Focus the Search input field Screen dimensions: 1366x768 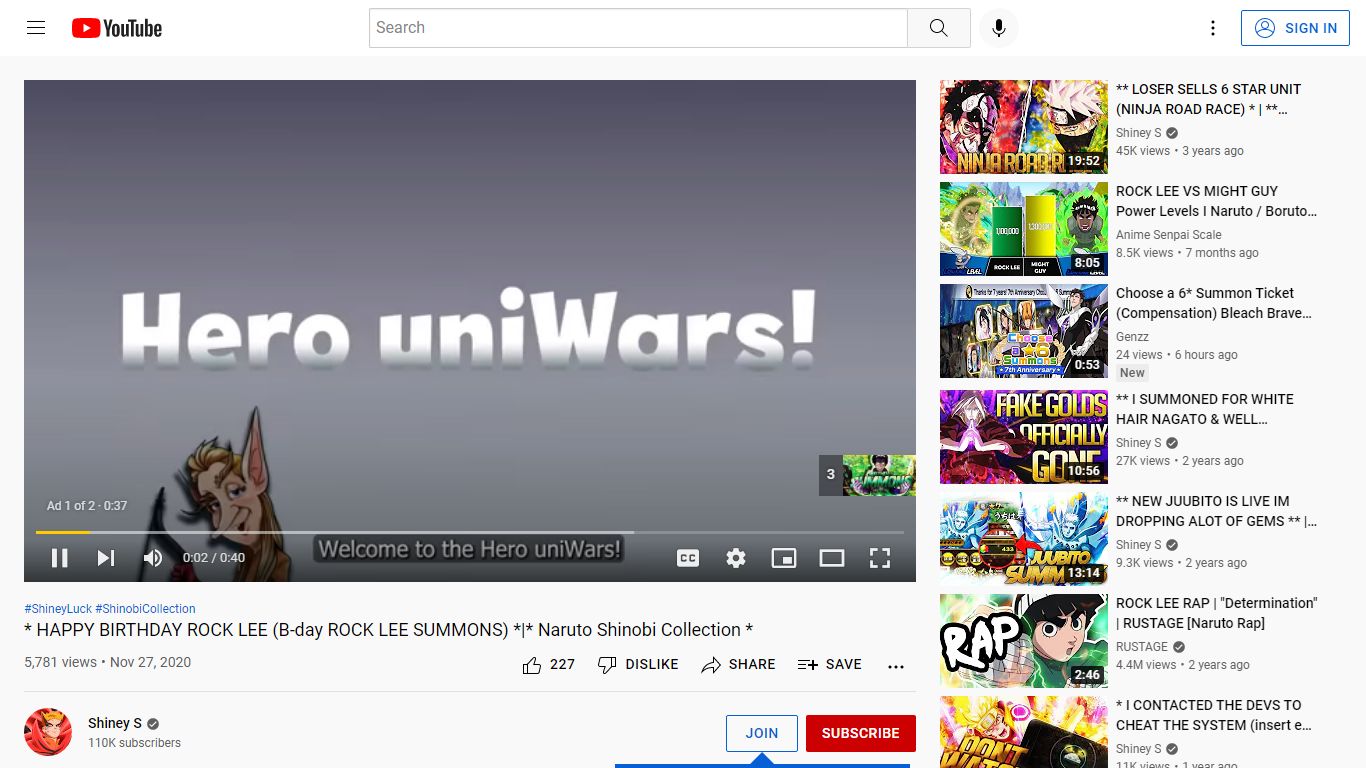(638, 28)
